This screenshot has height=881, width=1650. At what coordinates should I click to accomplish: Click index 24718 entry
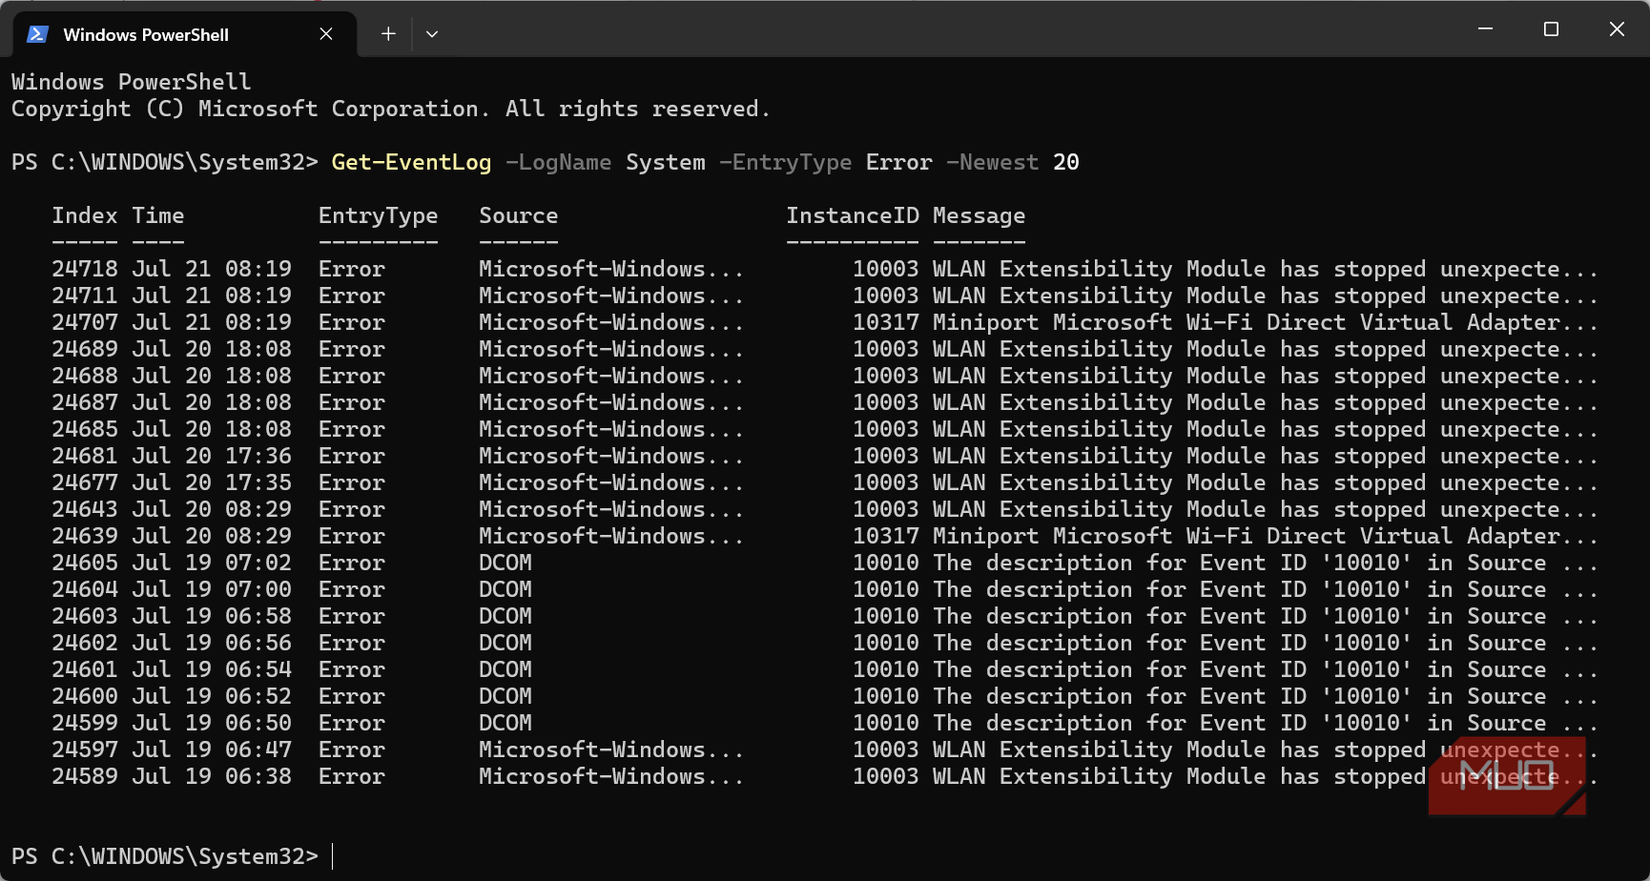click(825, 269)
